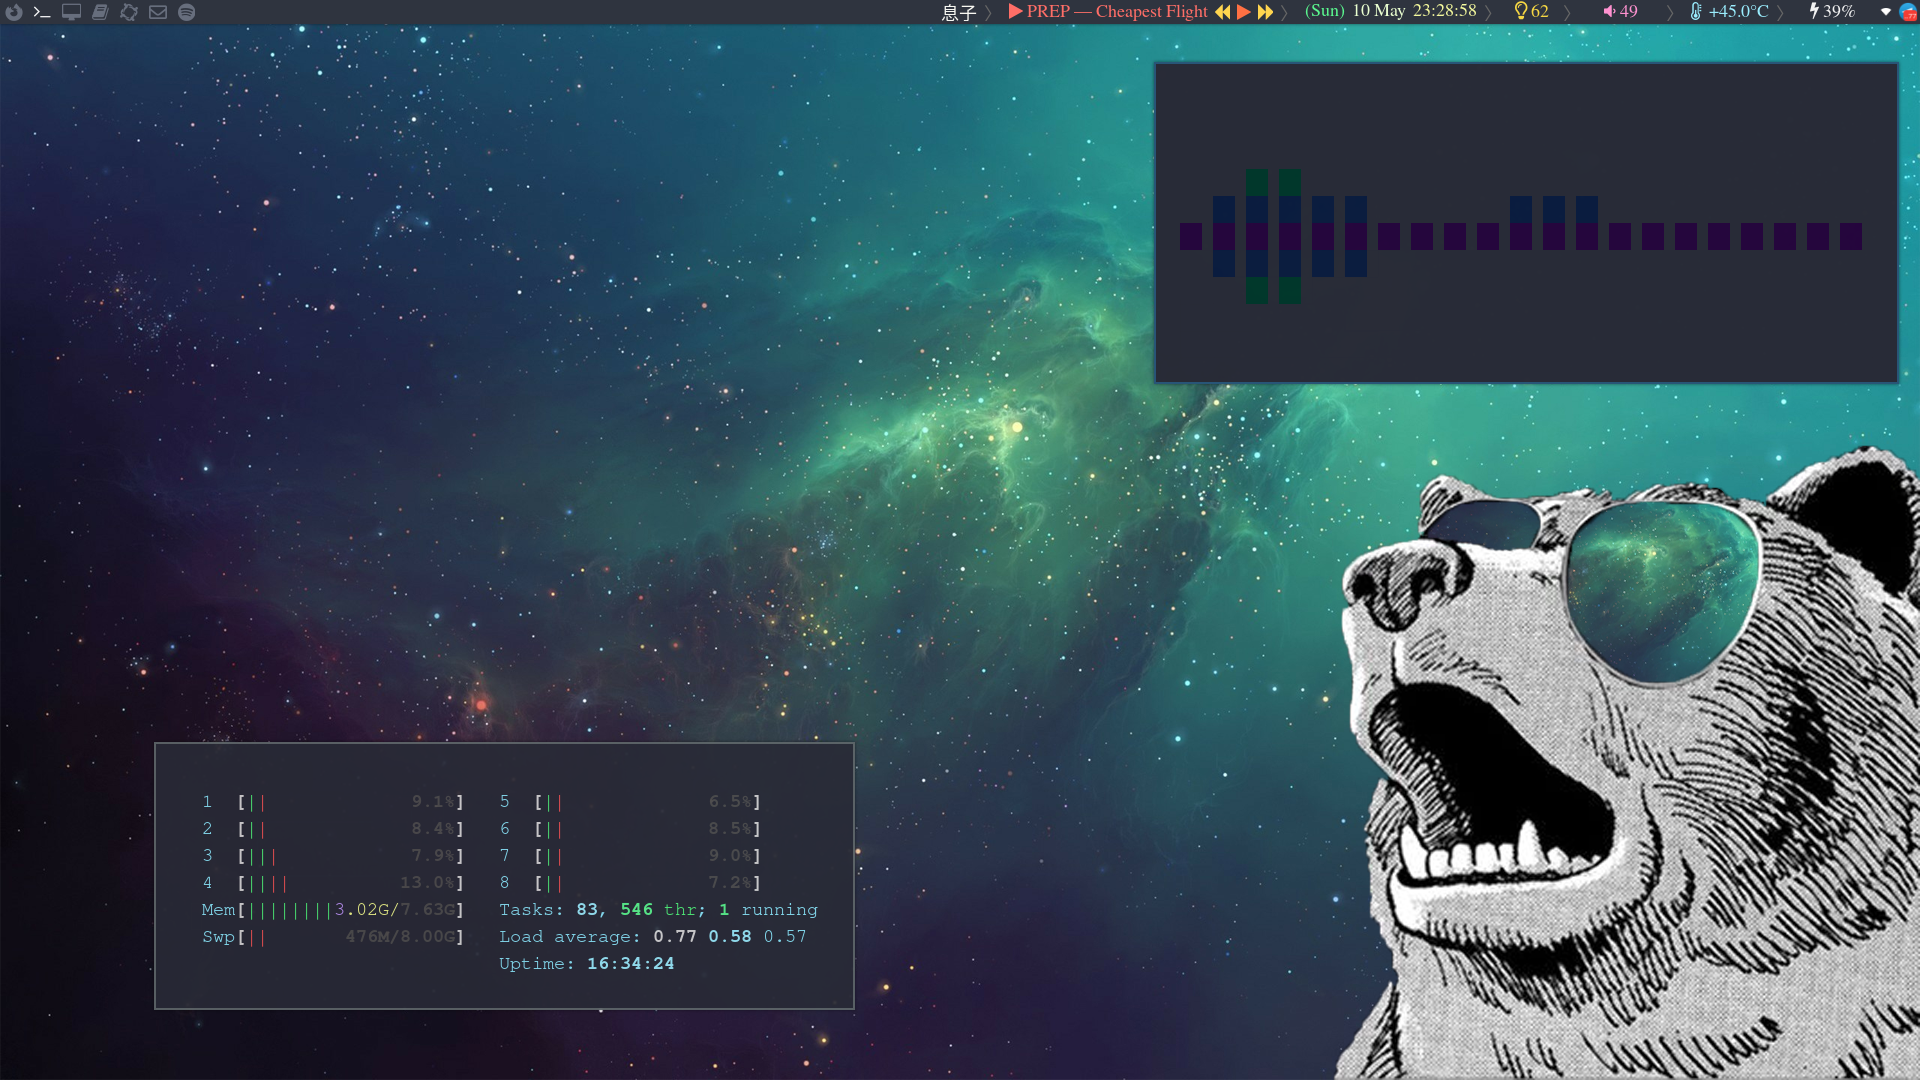Open the Spotify icon in the bar
Screen dimensions: 1920x1080
click(187, 12)
